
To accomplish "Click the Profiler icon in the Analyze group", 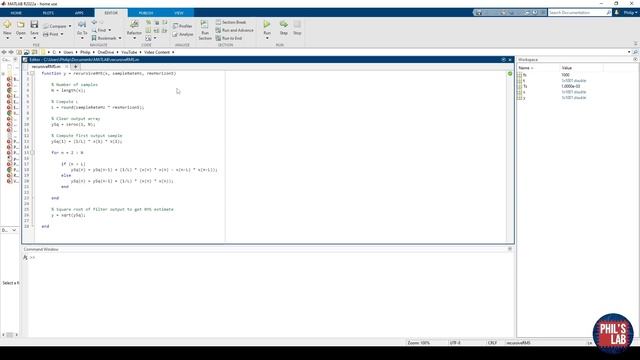I will (175, 26).
